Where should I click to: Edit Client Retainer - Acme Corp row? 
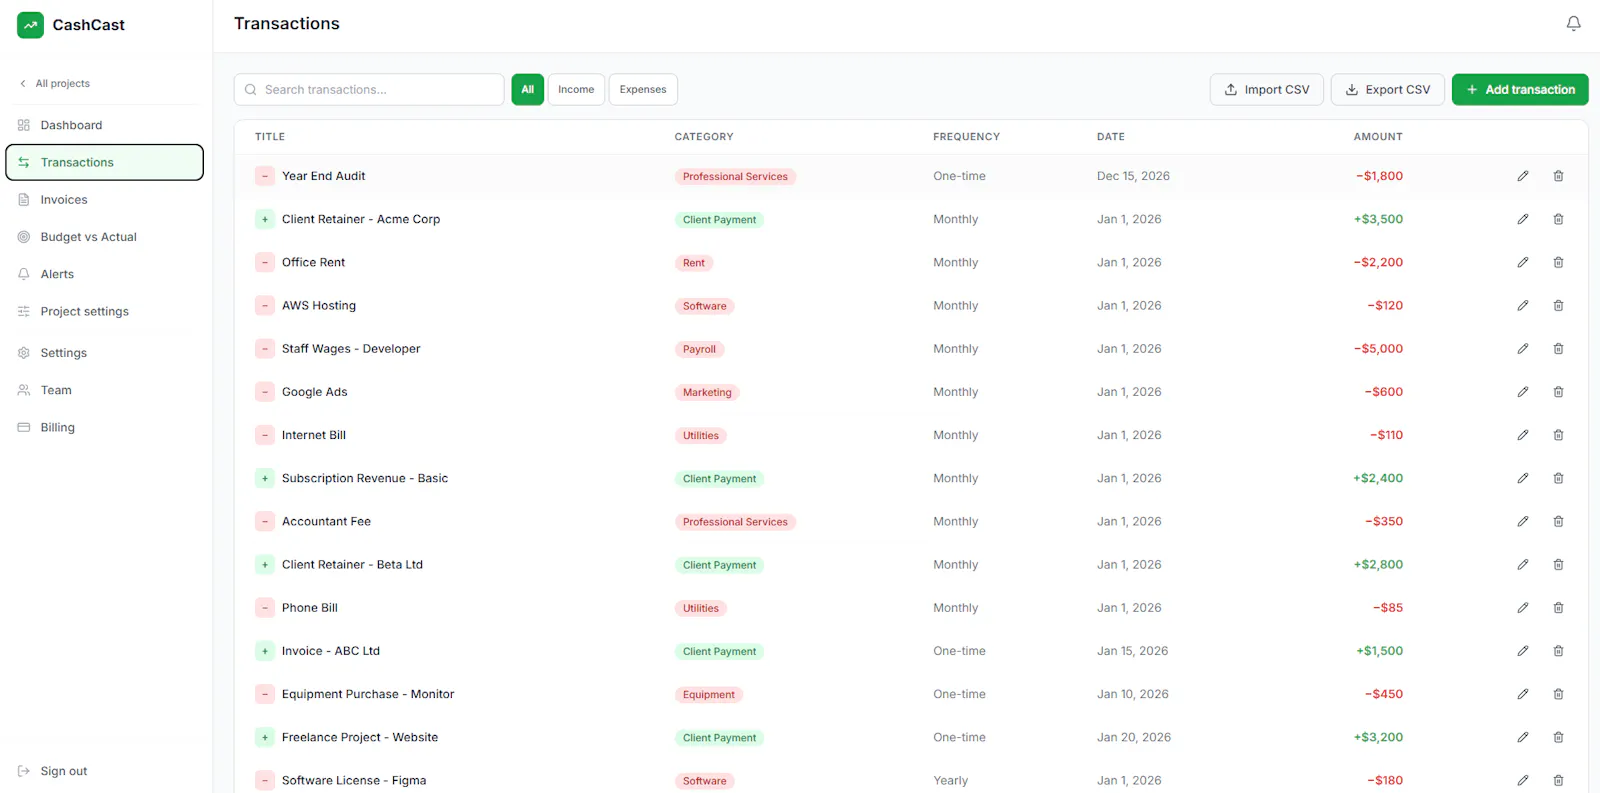pos(1523,219)
